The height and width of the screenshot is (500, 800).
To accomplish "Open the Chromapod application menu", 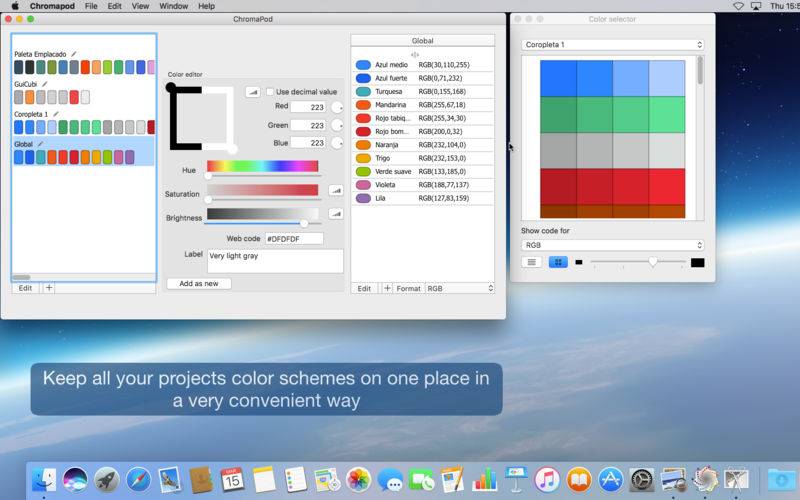I will coord(52,6).
